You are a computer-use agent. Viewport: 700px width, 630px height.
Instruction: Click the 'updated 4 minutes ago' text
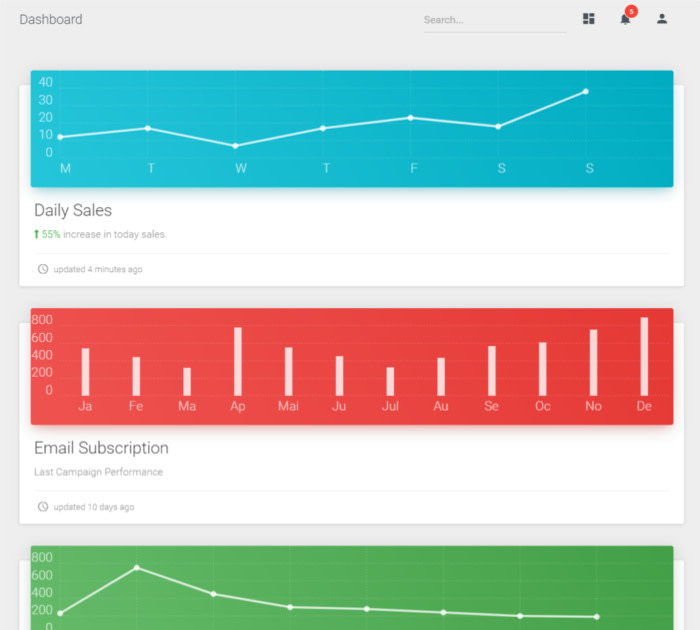(x=98, y=269)
